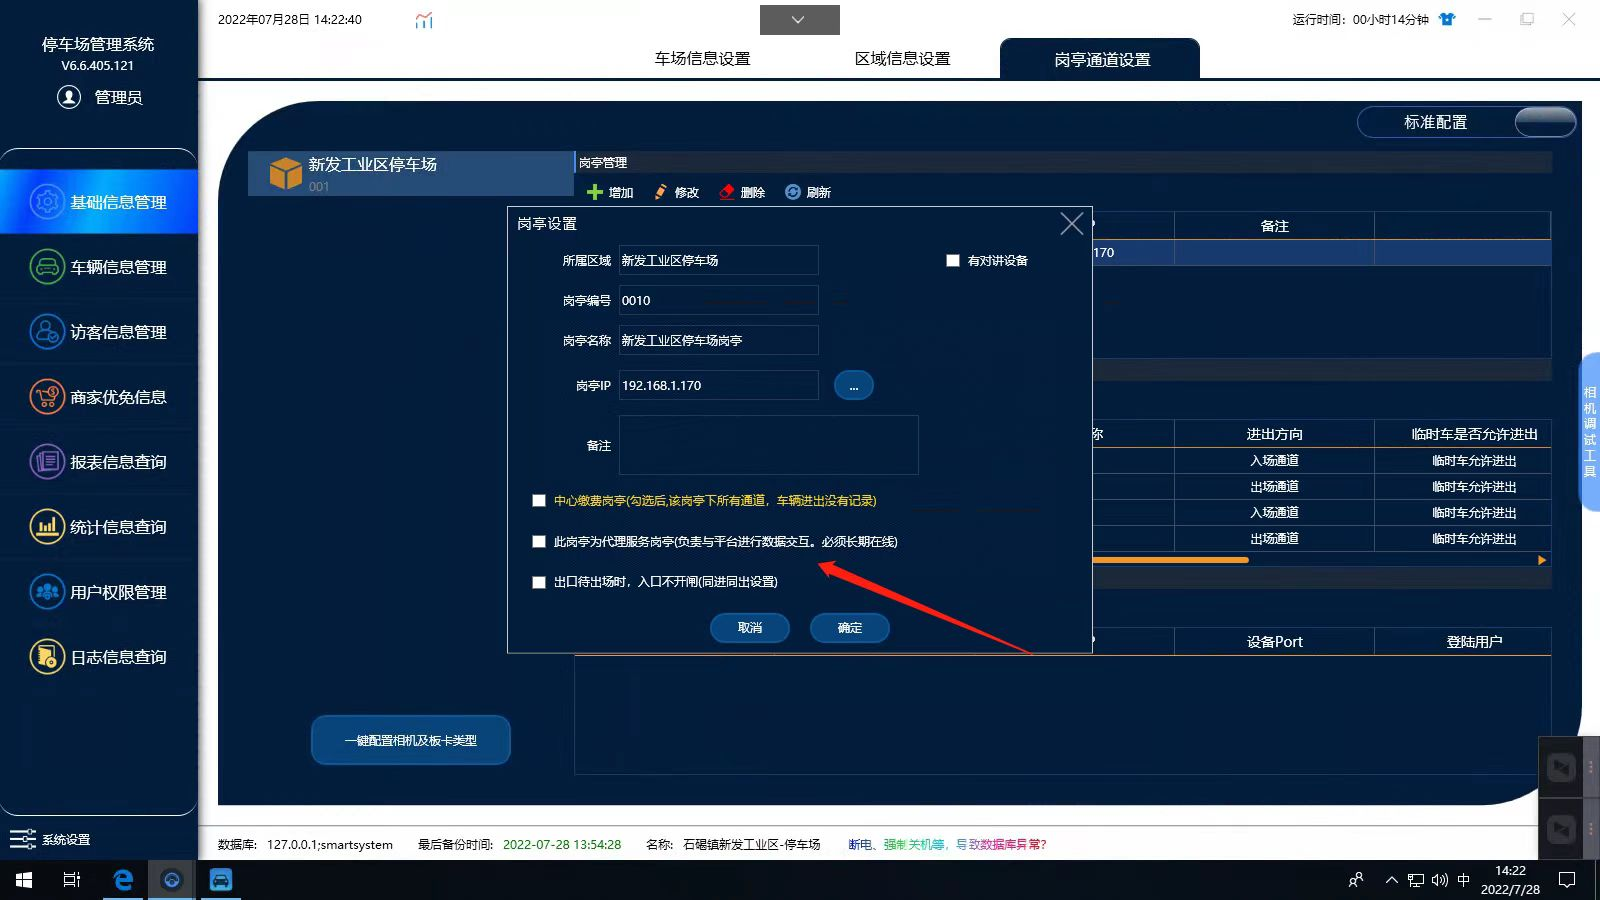The image size is (1600, 900).
Task: Click the 岗亭编号 input field
Action: click(718, 300)
